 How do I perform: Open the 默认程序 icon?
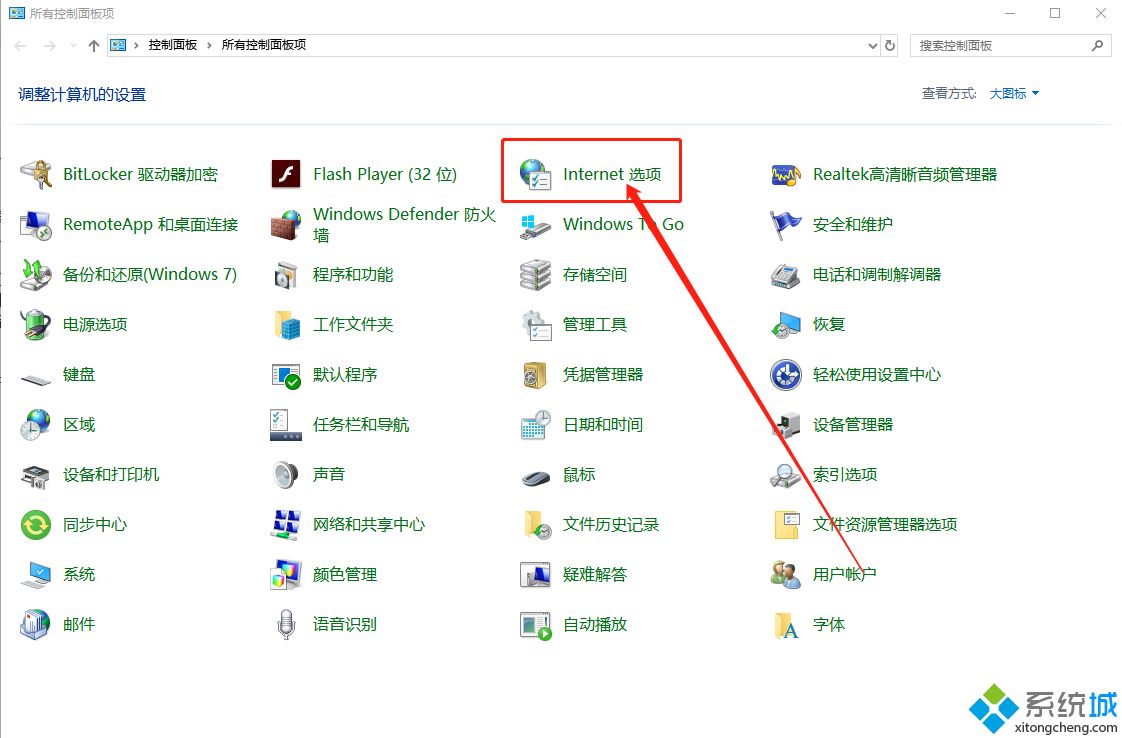click(x=286, y=375)
